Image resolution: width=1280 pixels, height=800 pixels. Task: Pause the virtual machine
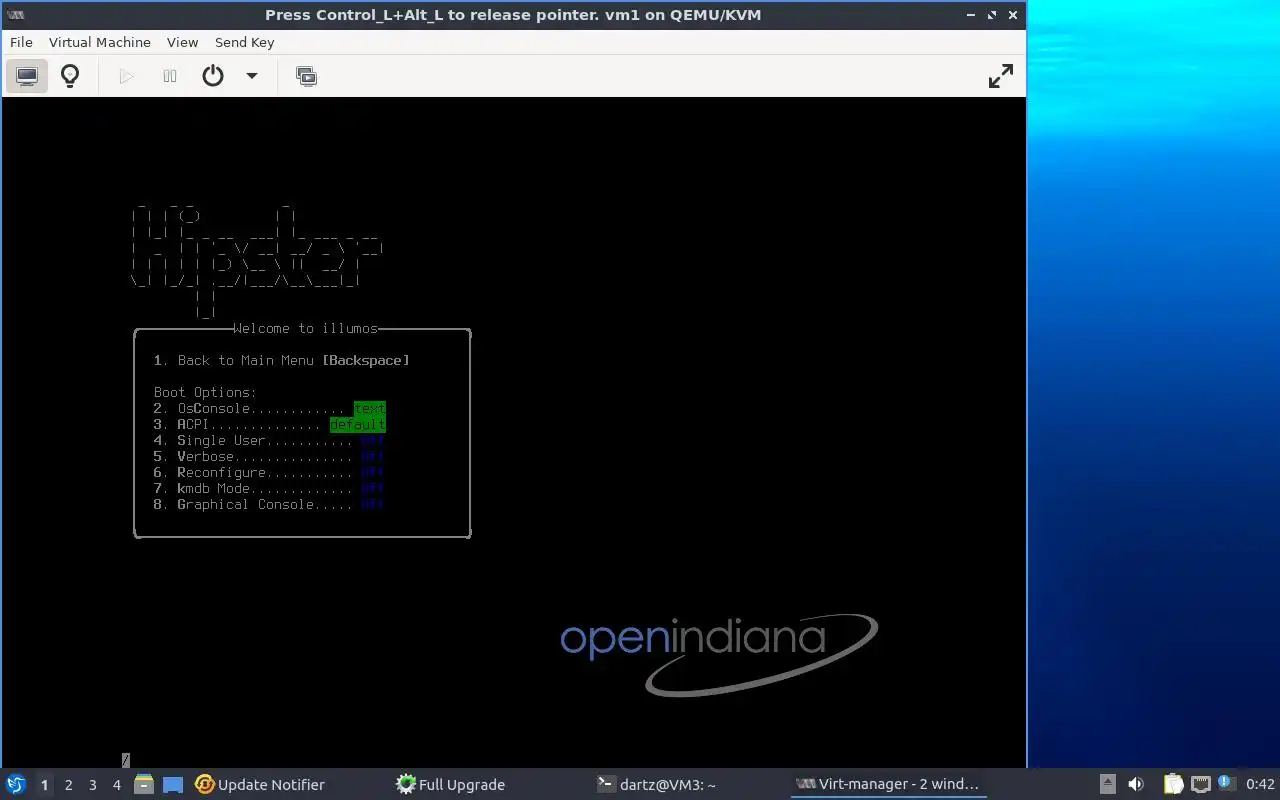tap(170, 76)
